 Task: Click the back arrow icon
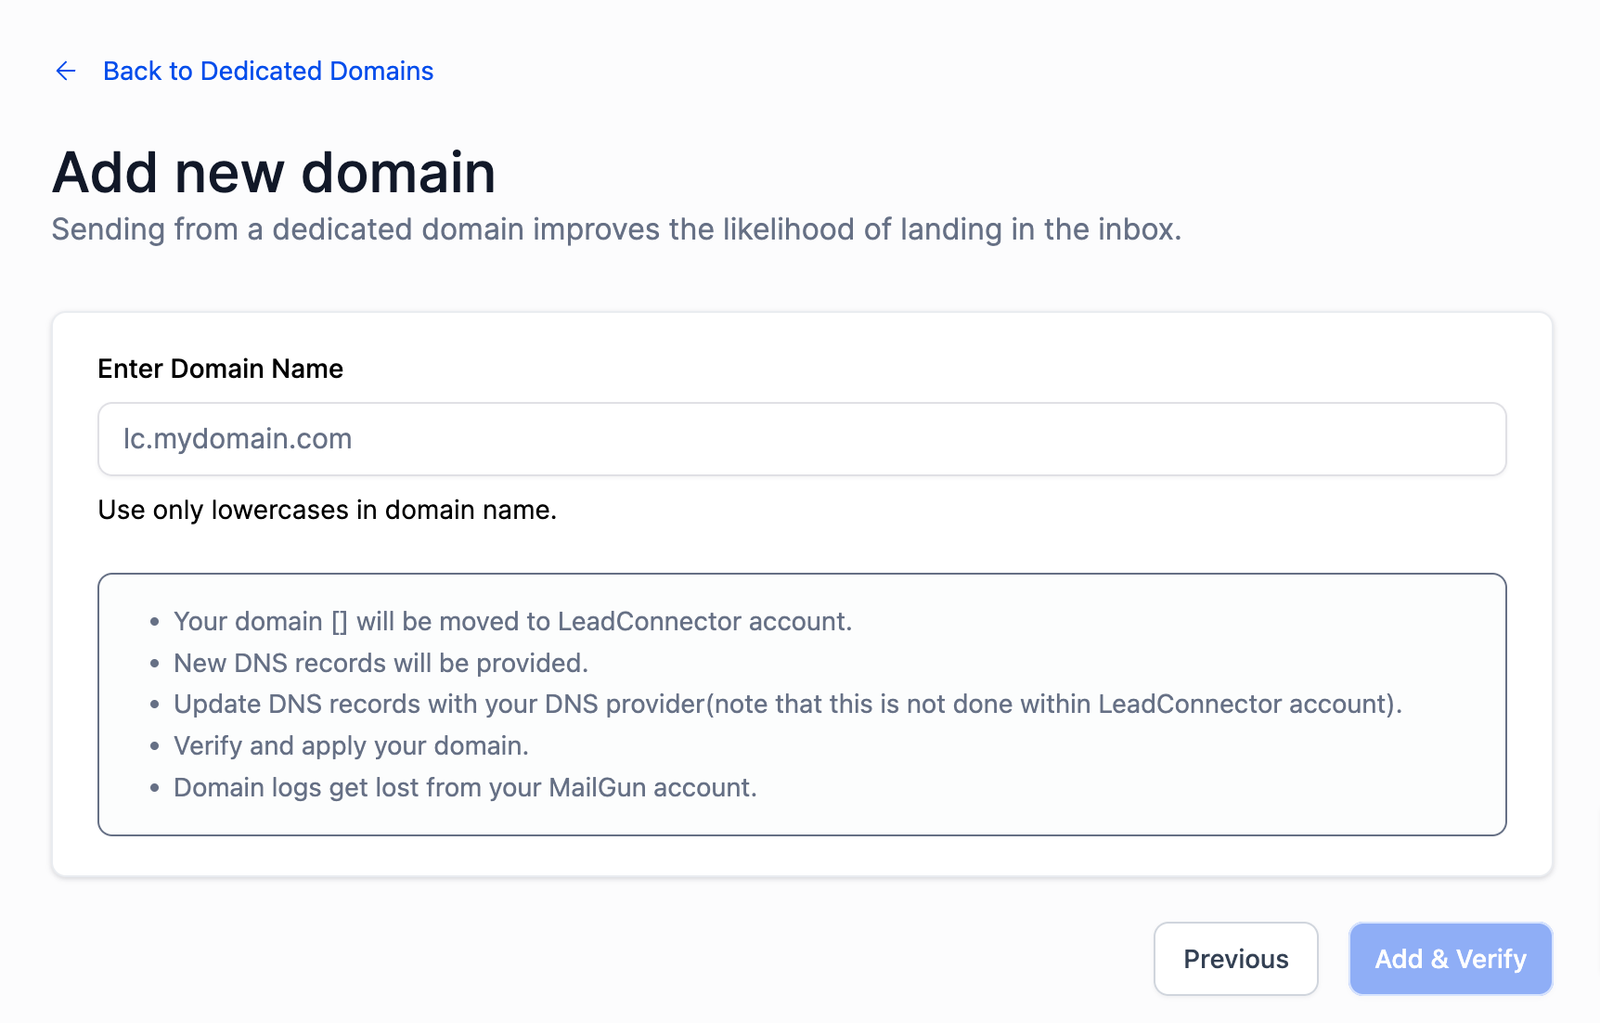pos(66,71)
